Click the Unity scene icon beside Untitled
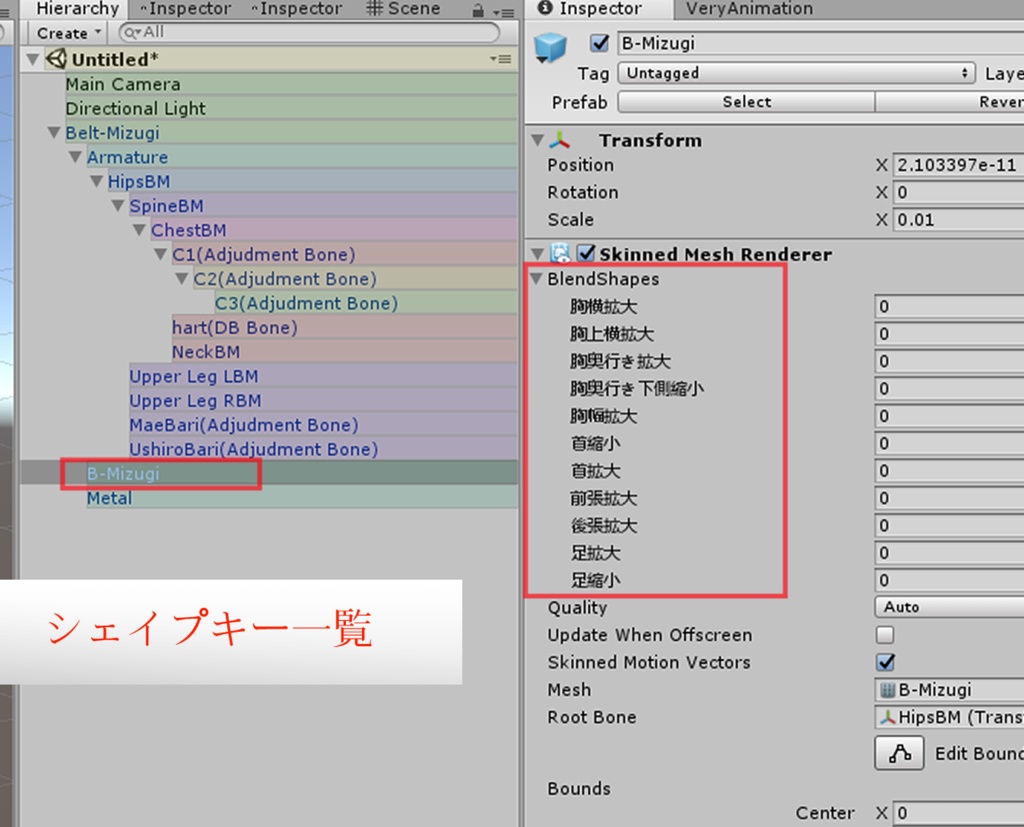The image size is (1024, 827). click(56, 59)
